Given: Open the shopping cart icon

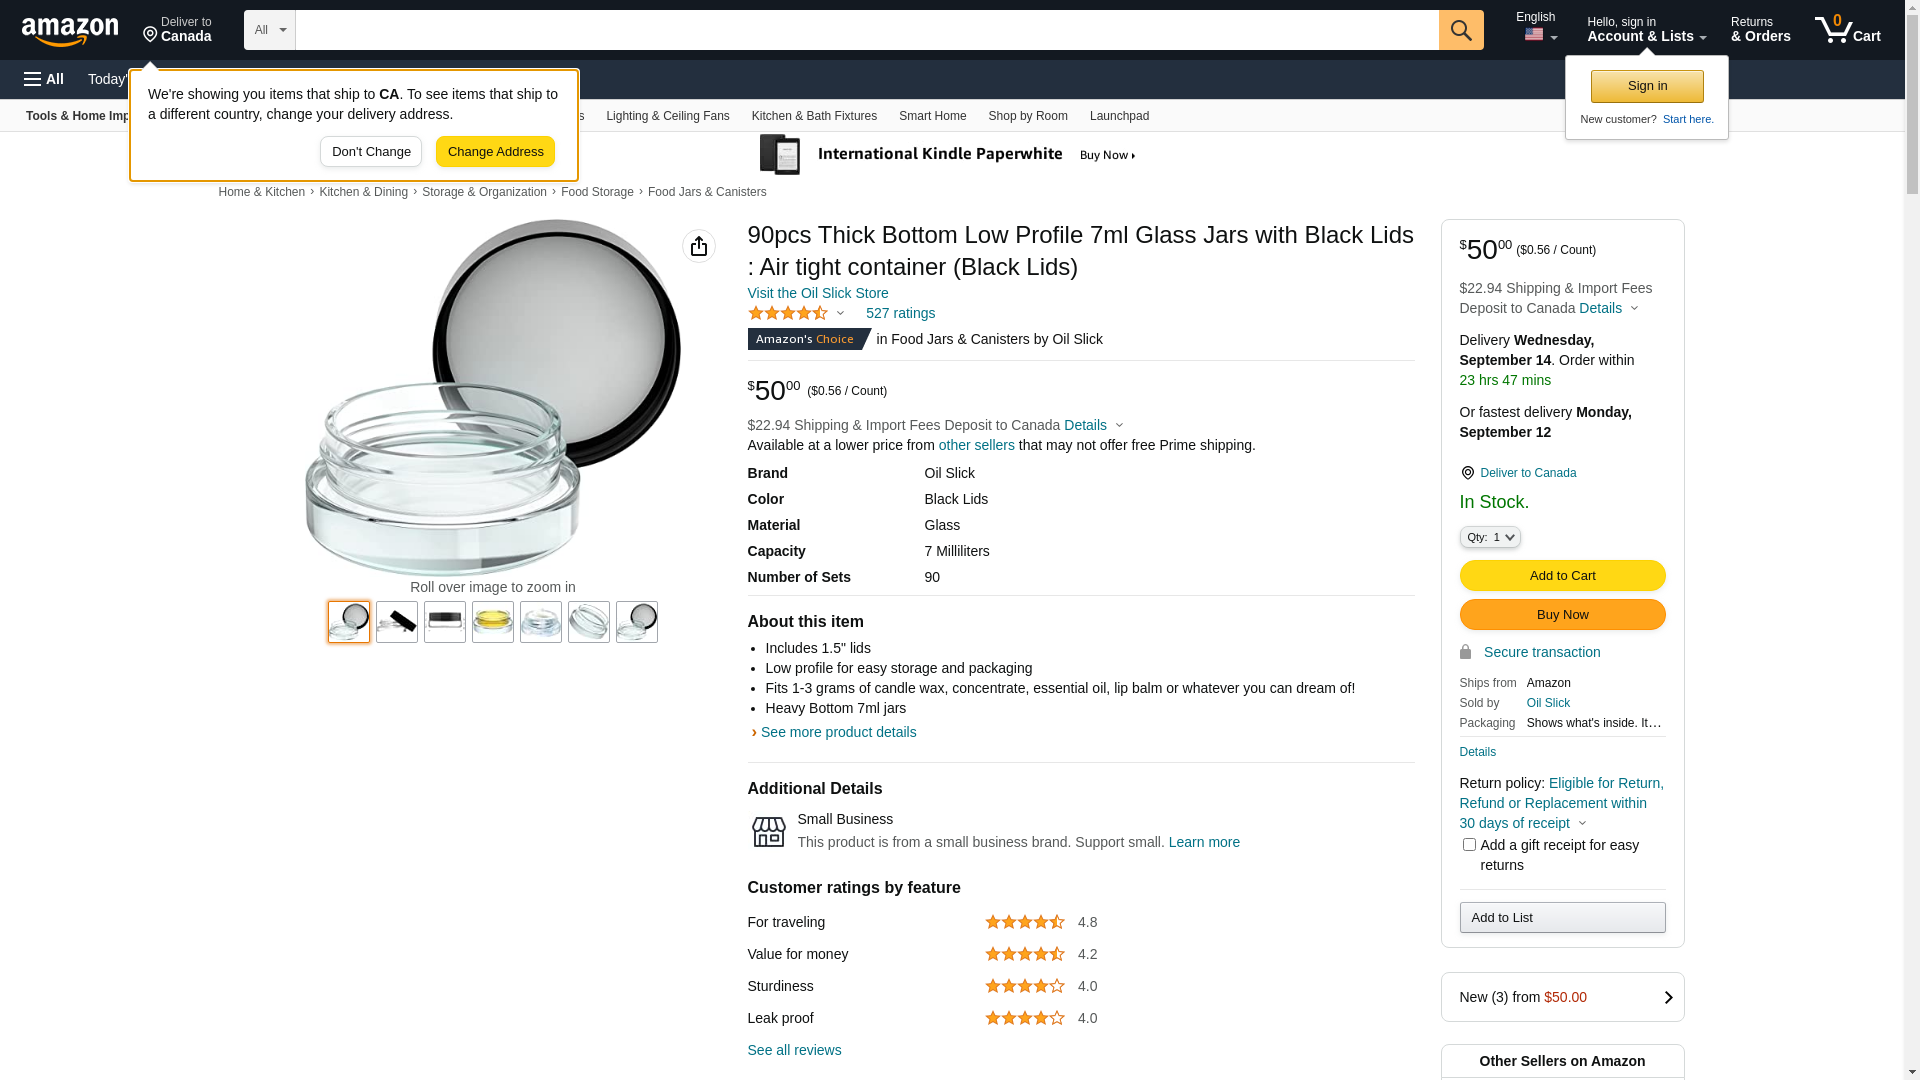Looking at the screenshot, I should 1847,29.
